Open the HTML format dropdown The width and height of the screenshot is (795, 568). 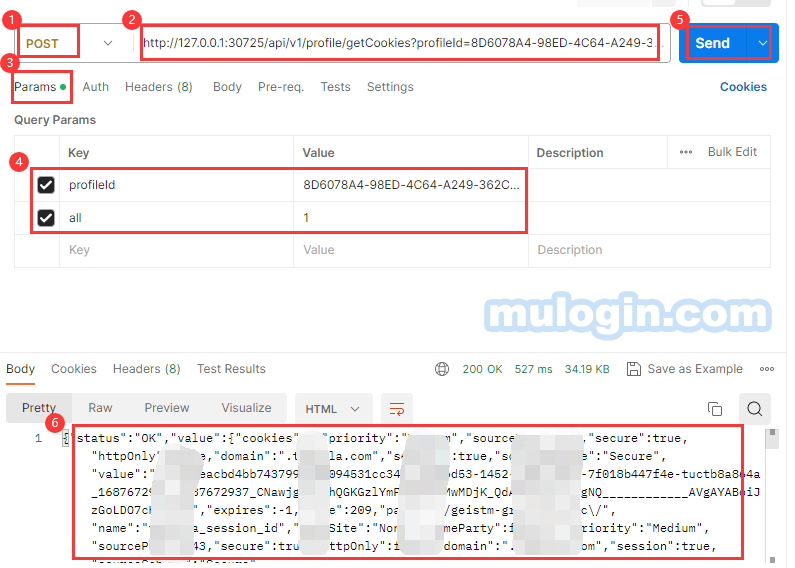(x=333, y=409)
